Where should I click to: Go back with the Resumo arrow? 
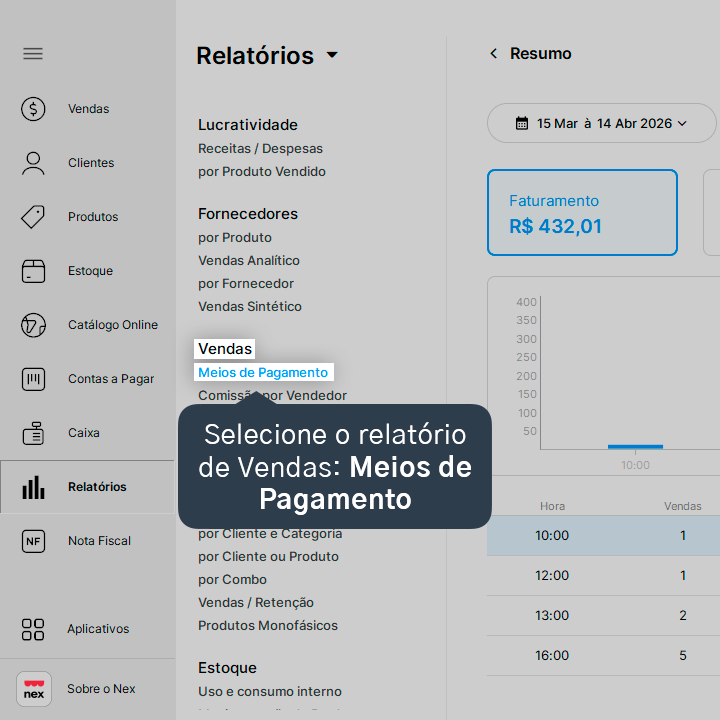494,54
